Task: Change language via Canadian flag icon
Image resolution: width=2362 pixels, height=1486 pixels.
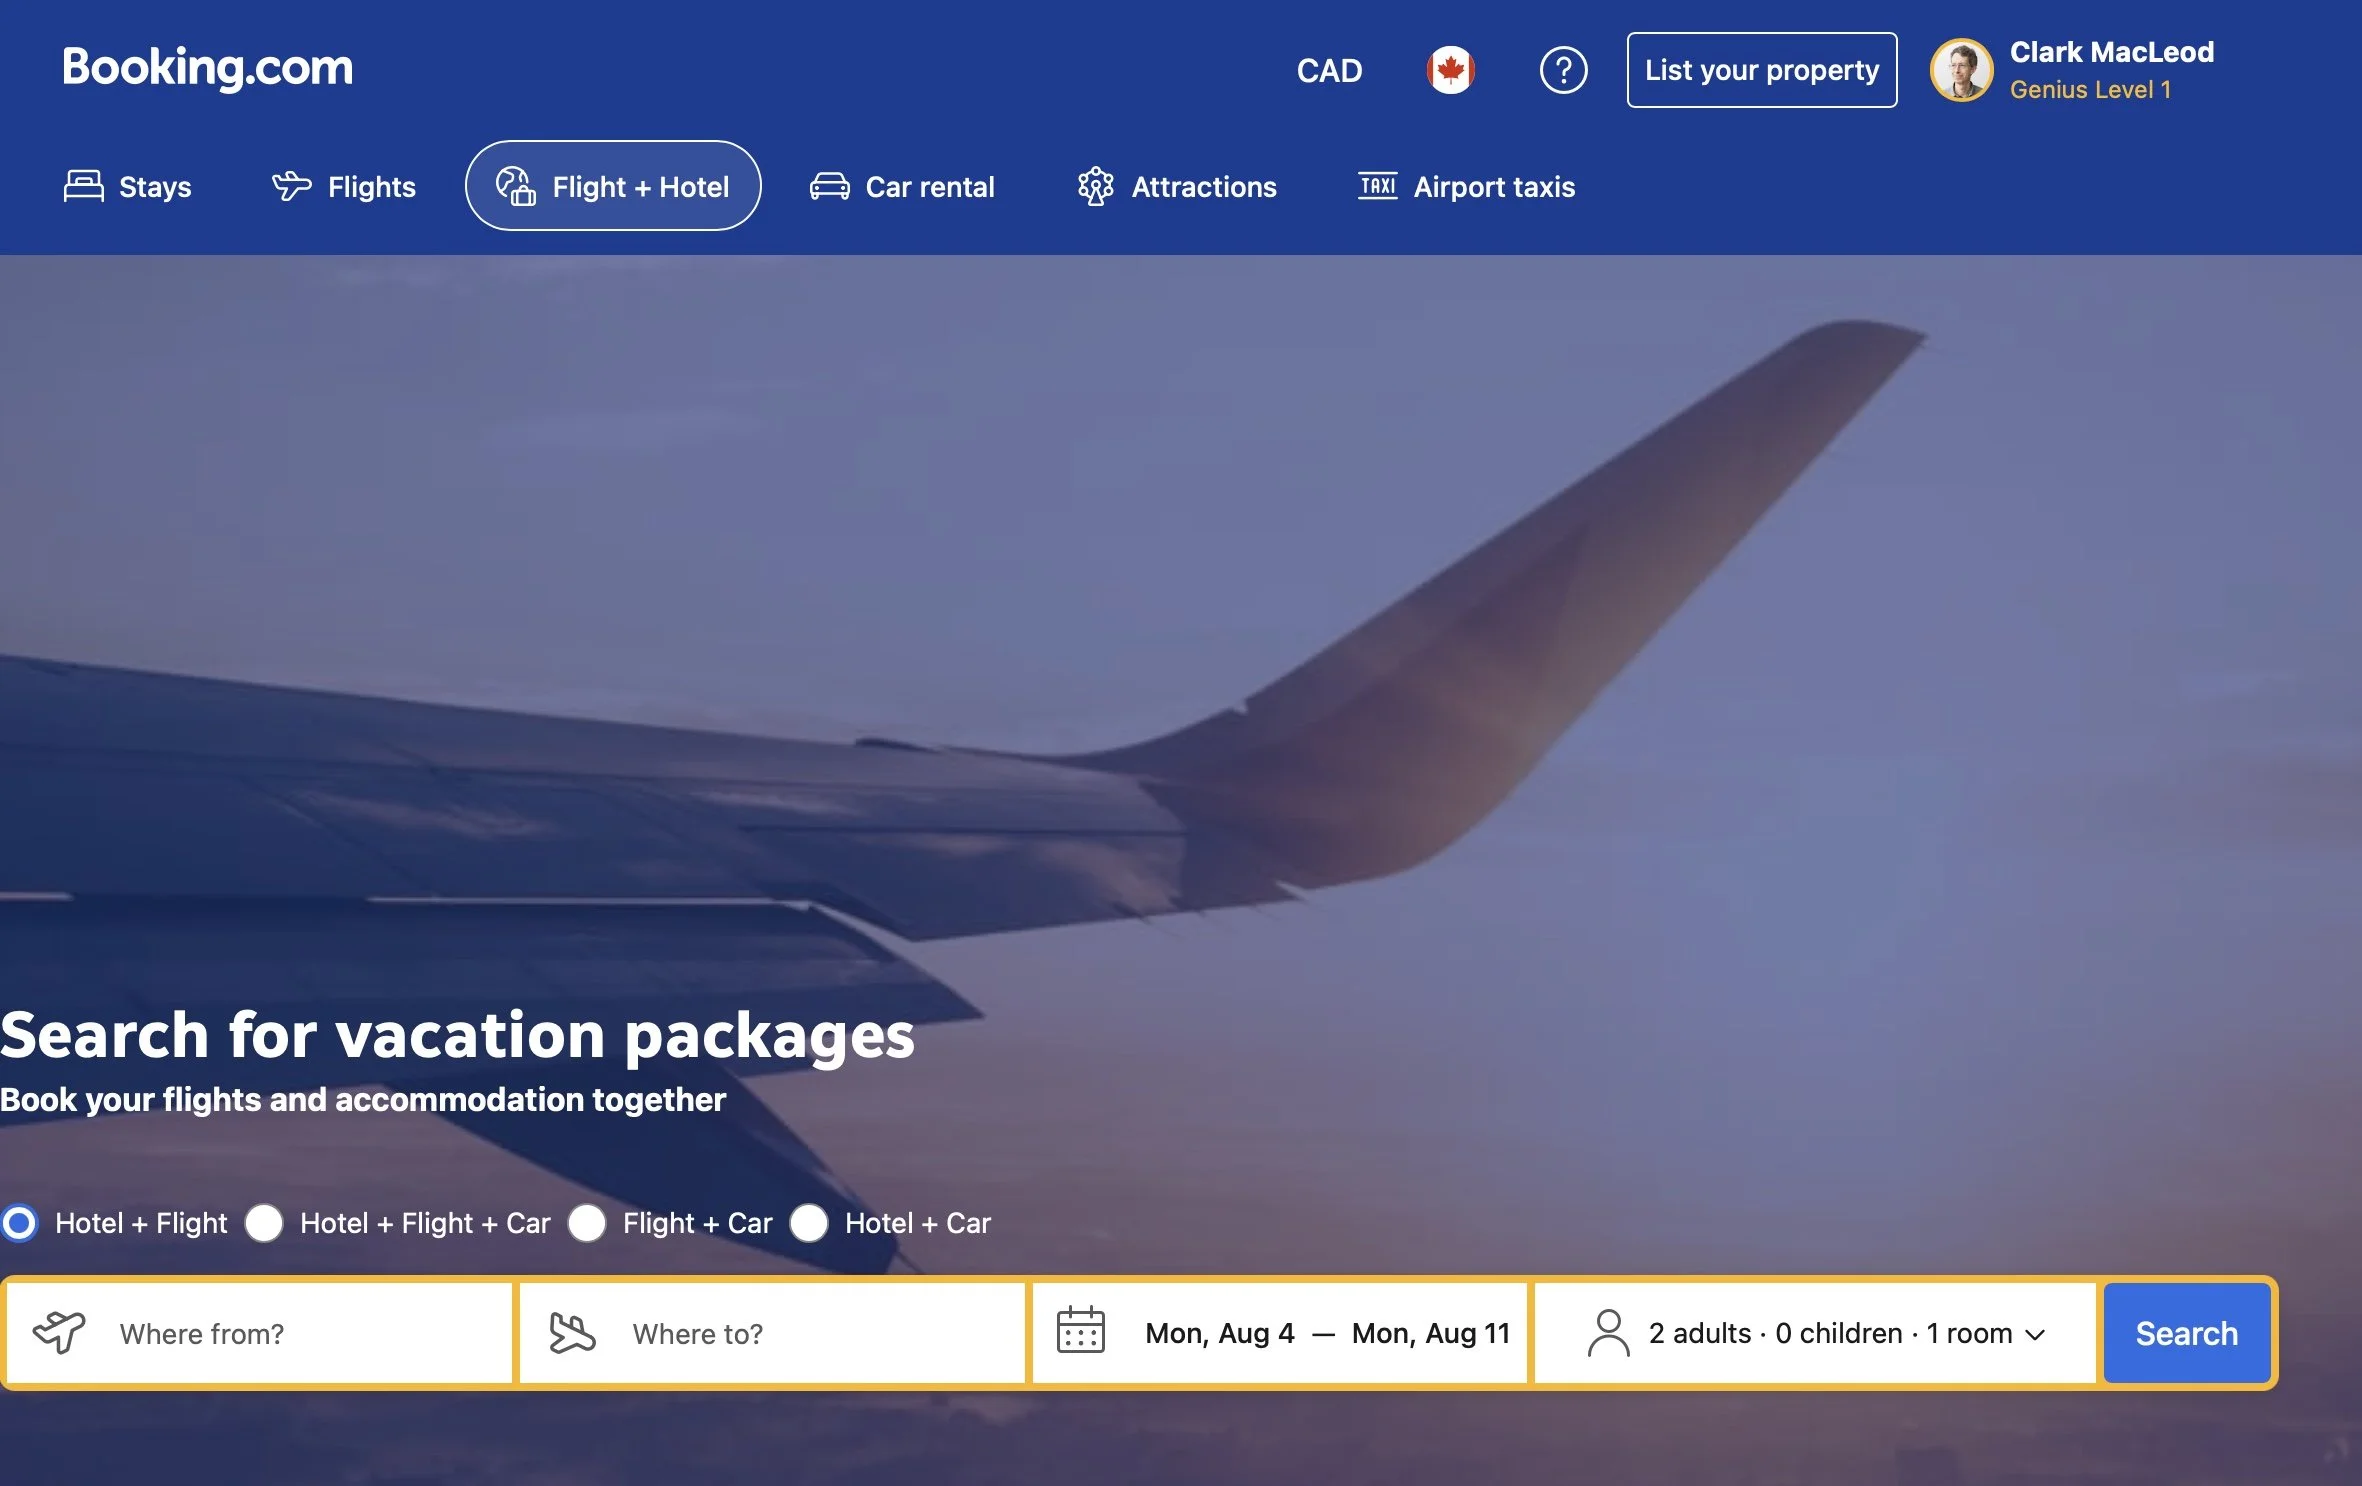Action: tap(1450, 70)
